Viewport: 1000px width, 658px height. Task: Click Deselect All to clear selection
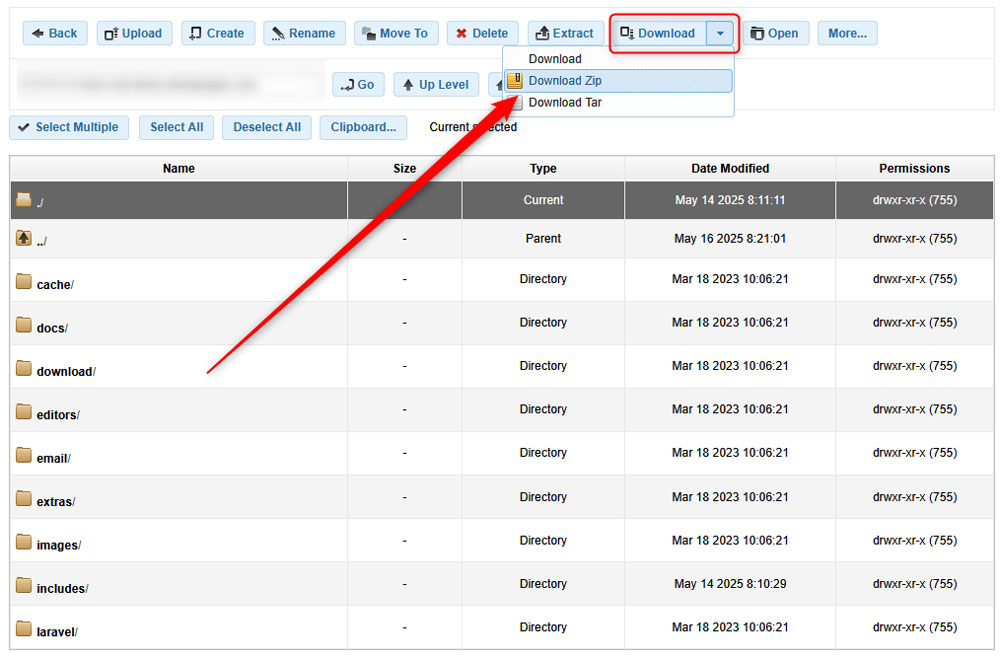point(266,127)
